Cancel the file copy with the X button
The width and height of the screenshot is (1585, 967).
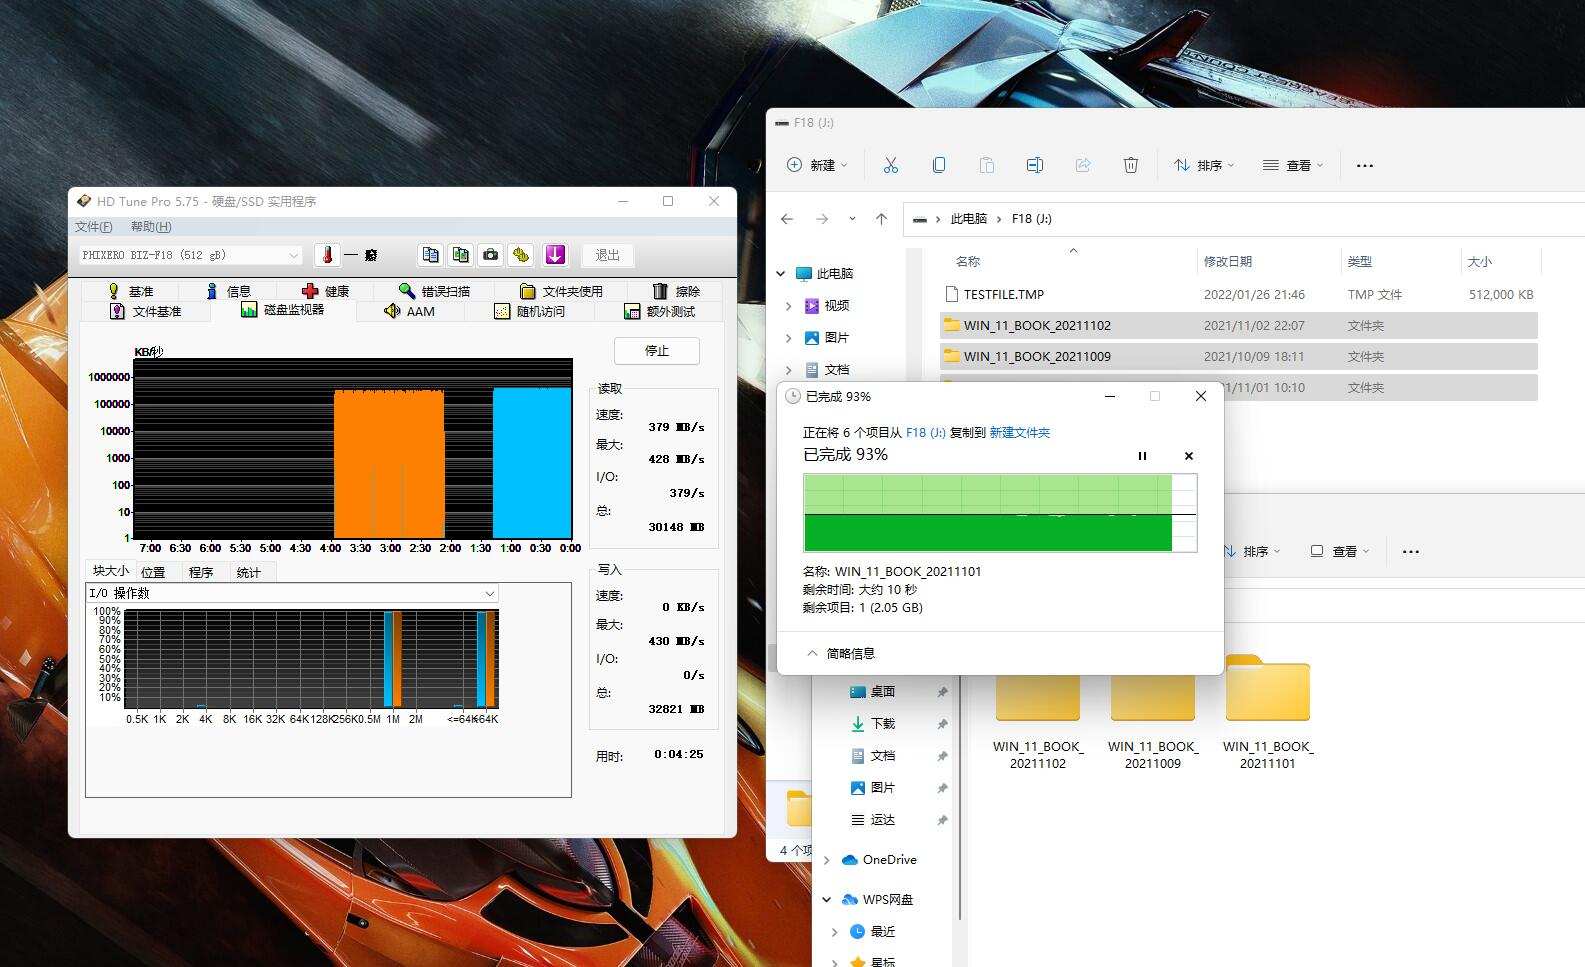pos(1189,456)
